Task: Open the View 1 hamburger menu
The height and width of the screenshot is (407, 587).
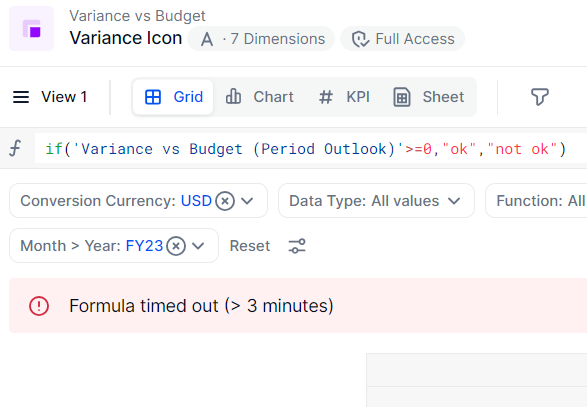Action: pos(21,97)
